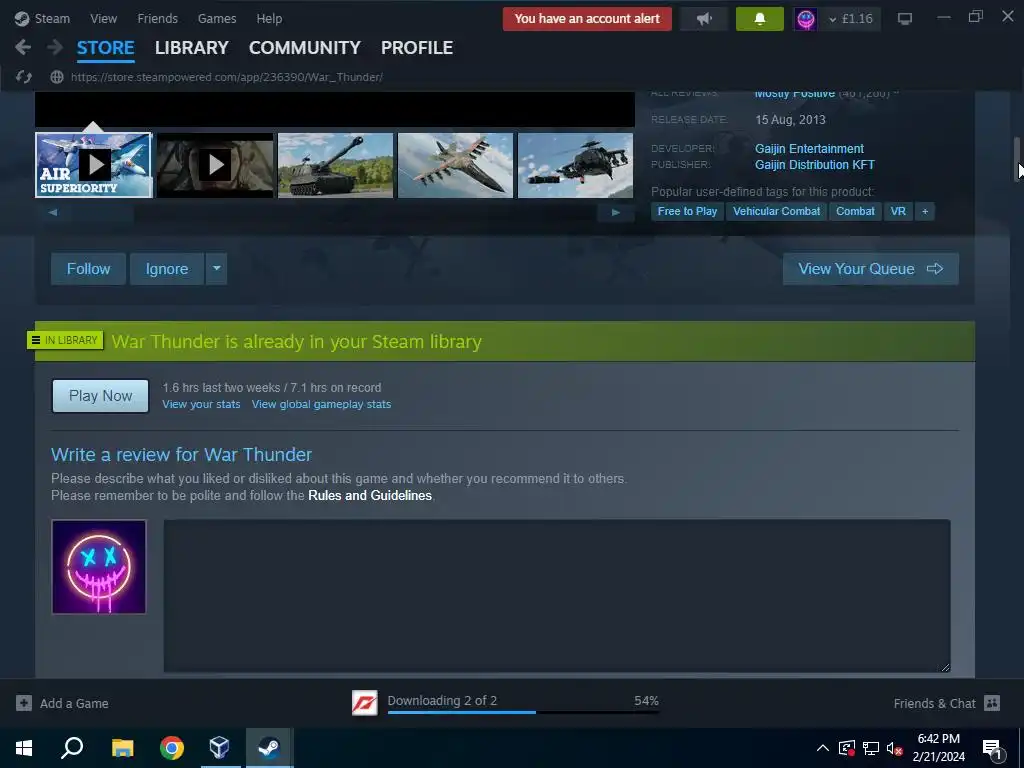Click the globe icon beside the URL
This screenshot has height=768, width=1024.
[x=57, y=77]
